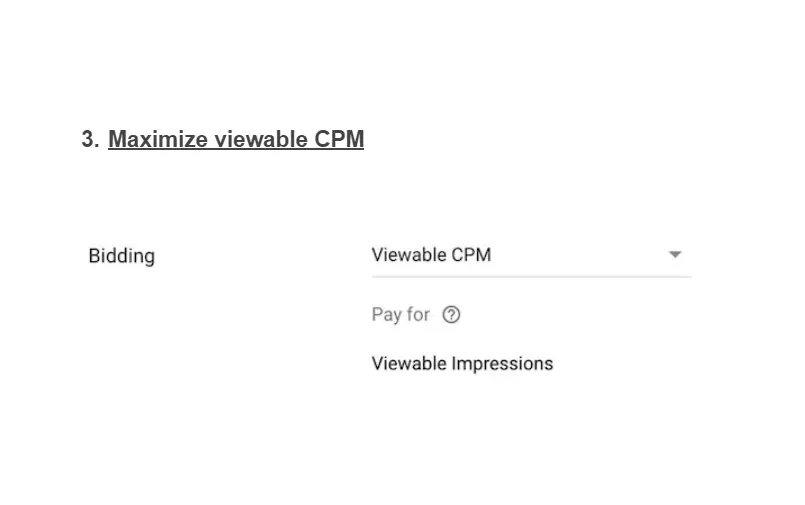Viewport: 805px width, 505px height.
Task: Click the word Pay in Pay for
Action: click(x=387, y=315)
